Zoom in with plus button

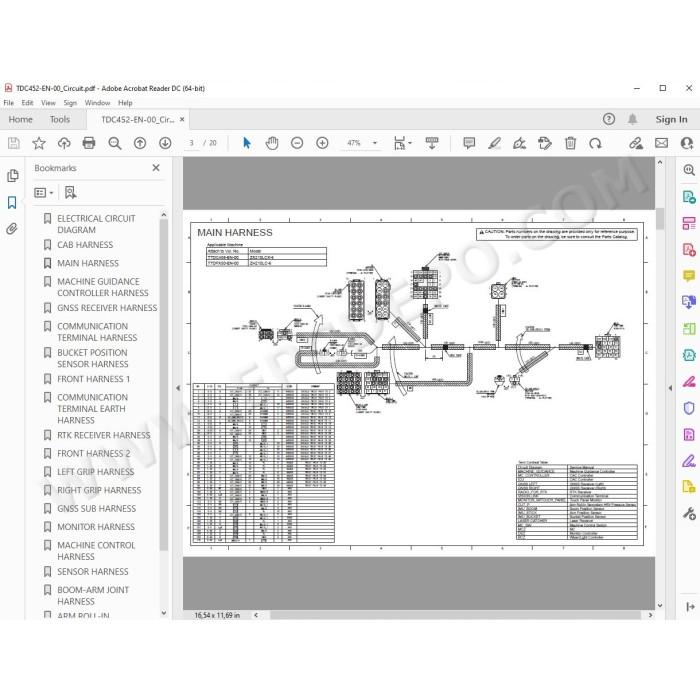click(322, 143)
